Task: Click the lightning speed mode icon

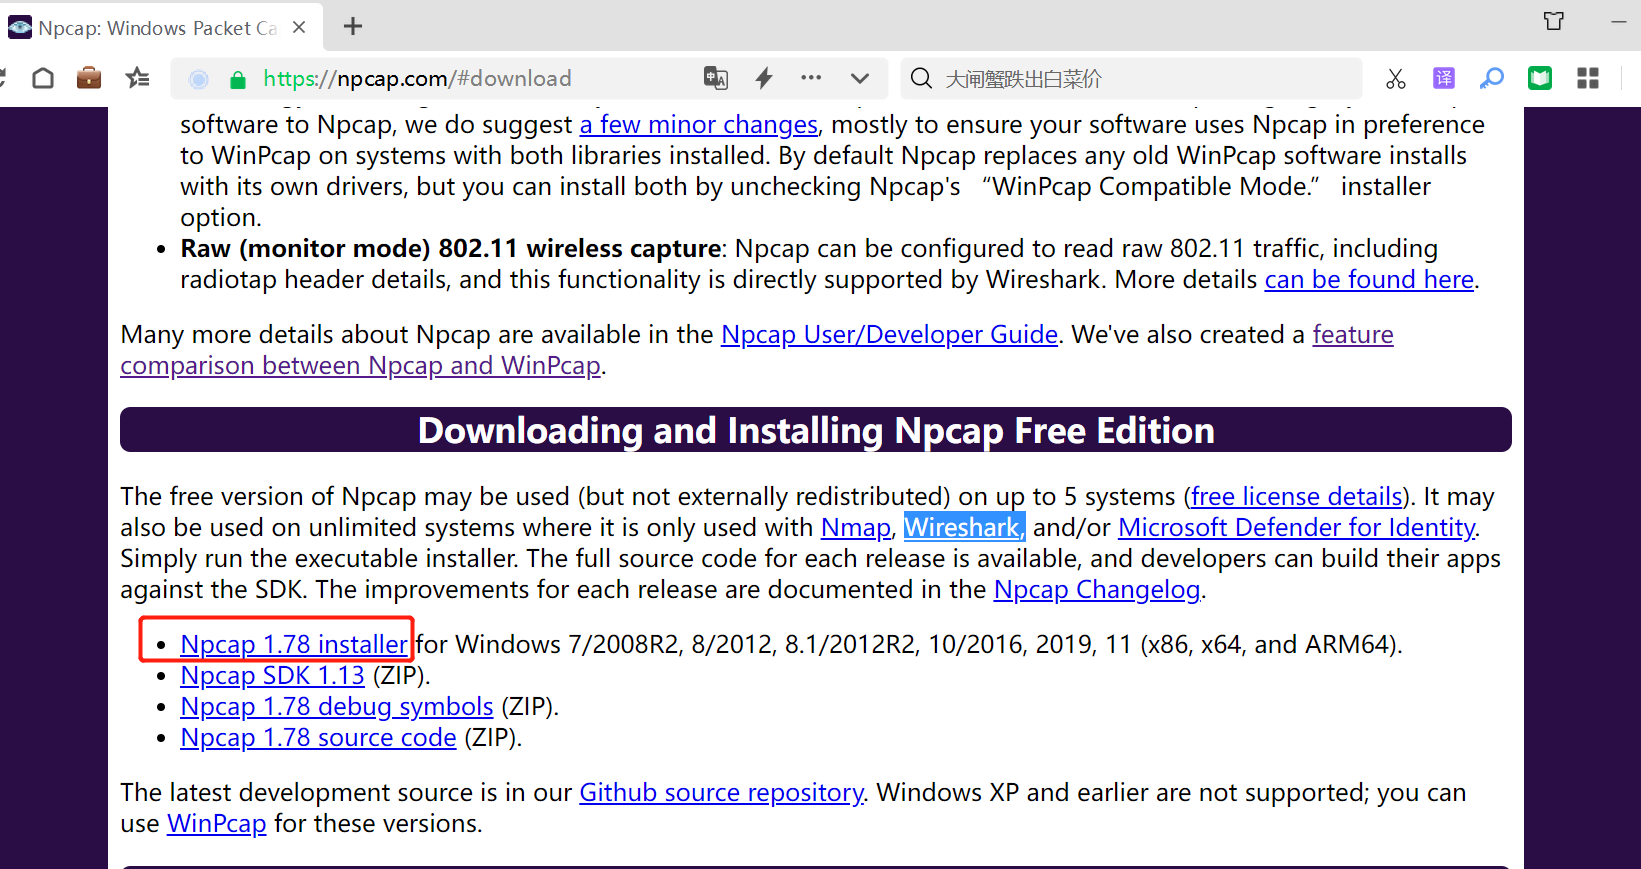Action: (764, 78)
